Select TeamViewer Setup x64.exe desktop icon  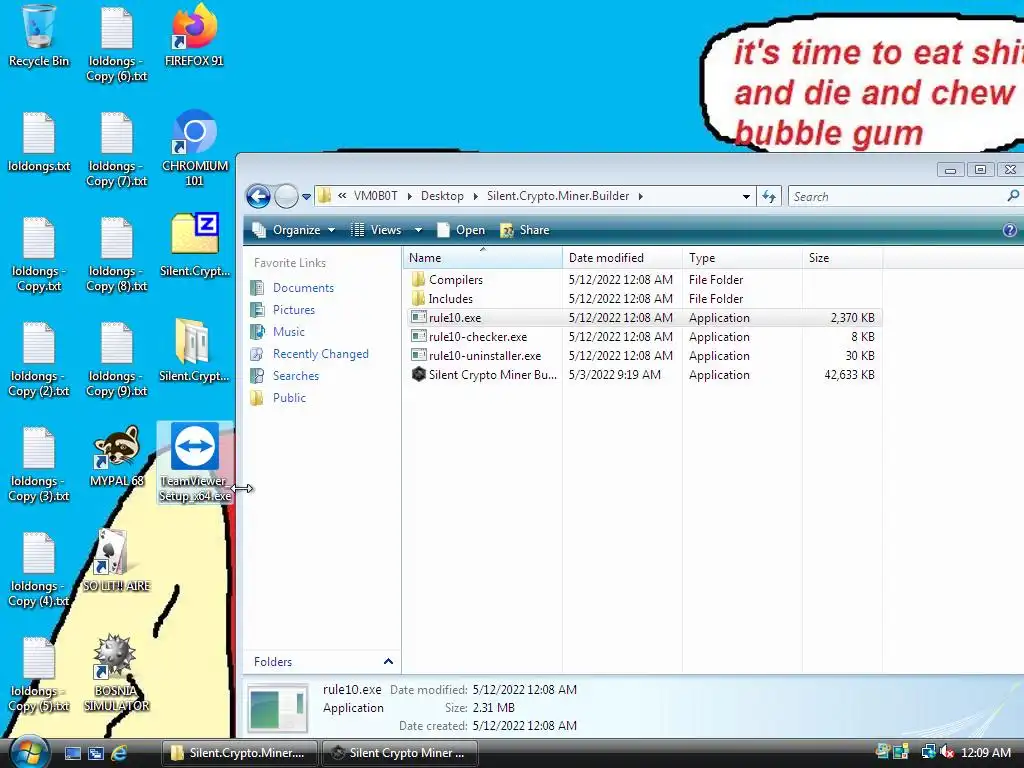point(195,463)
